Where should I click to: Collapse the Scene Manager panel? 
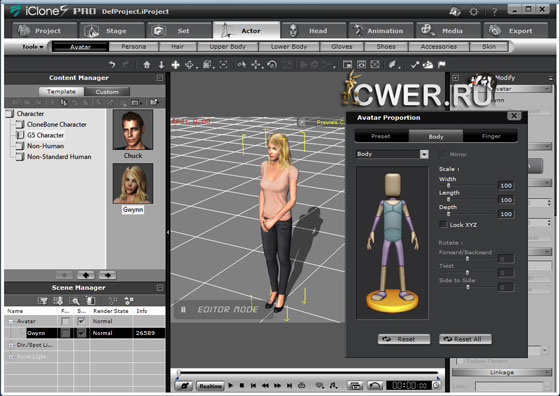pos(160,287)
